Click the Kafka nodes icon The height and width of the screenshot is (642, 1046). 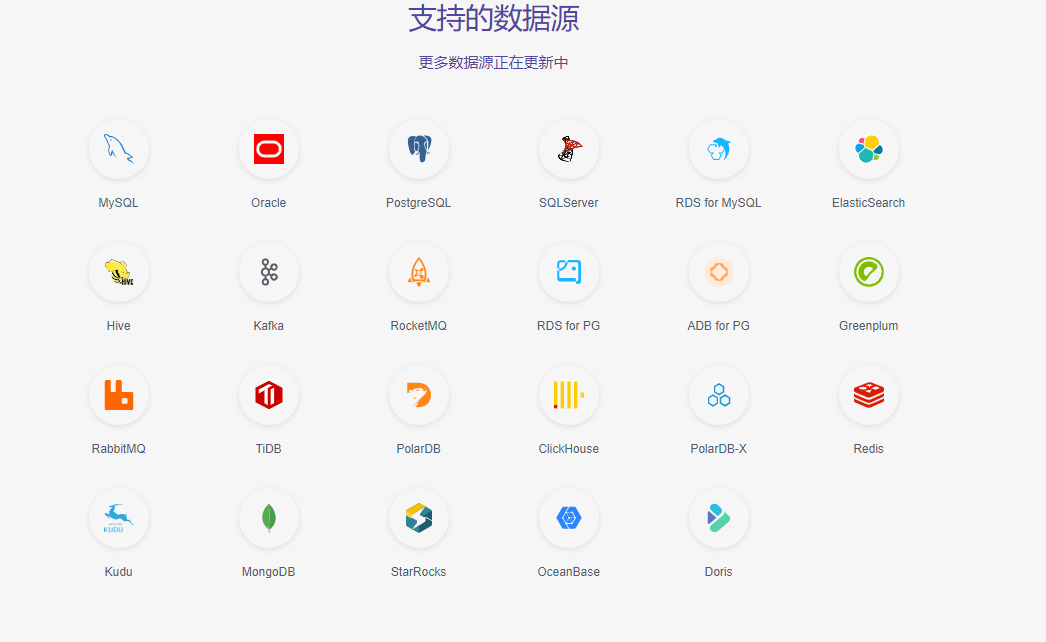269,272
